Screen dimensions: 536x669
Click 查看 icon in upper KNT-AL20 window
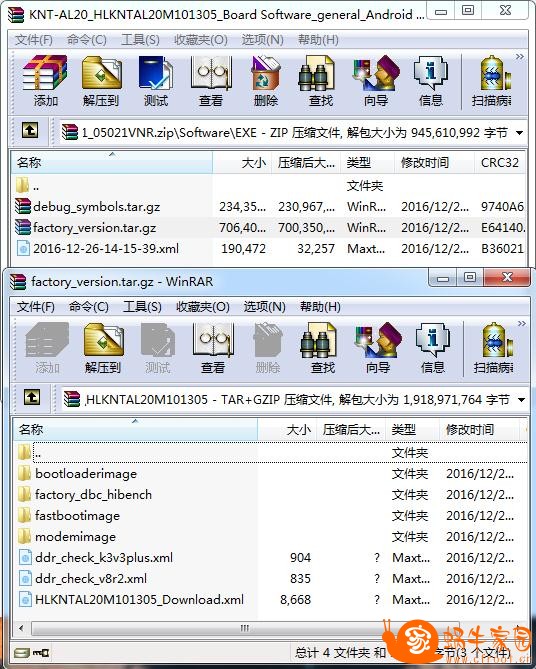pos(211,81)
